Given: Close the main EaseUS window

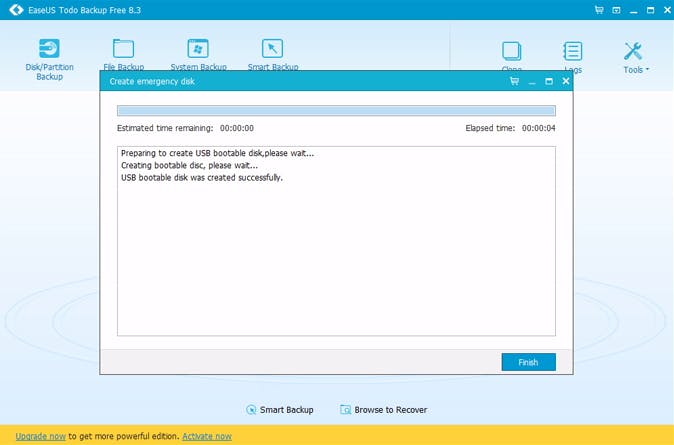Looking at the screenshot, I should pos(667,9).
